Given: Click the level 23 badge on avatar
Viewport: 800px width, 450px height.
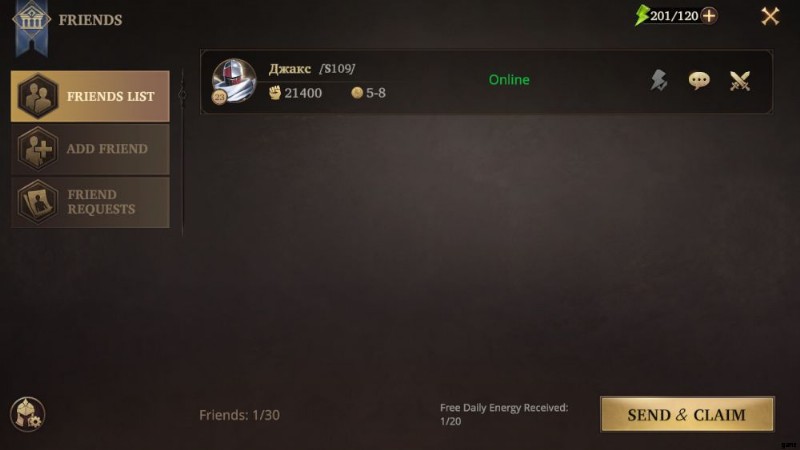Looking at the screenshot, I should (219, 97).
